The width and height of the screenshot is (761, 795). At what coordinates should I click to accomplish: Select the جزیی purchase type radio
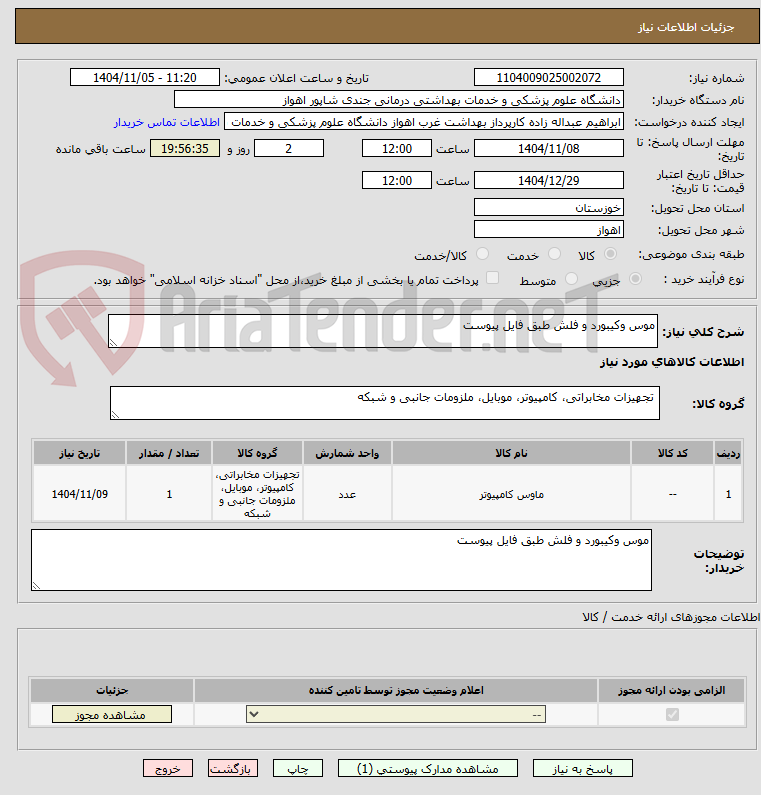point(635,279)
